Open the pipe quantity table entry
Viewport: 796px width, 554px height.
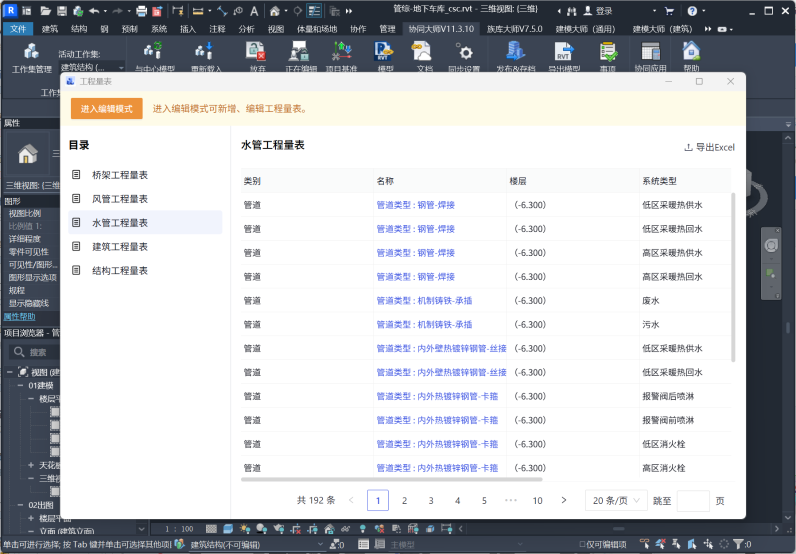119,222
